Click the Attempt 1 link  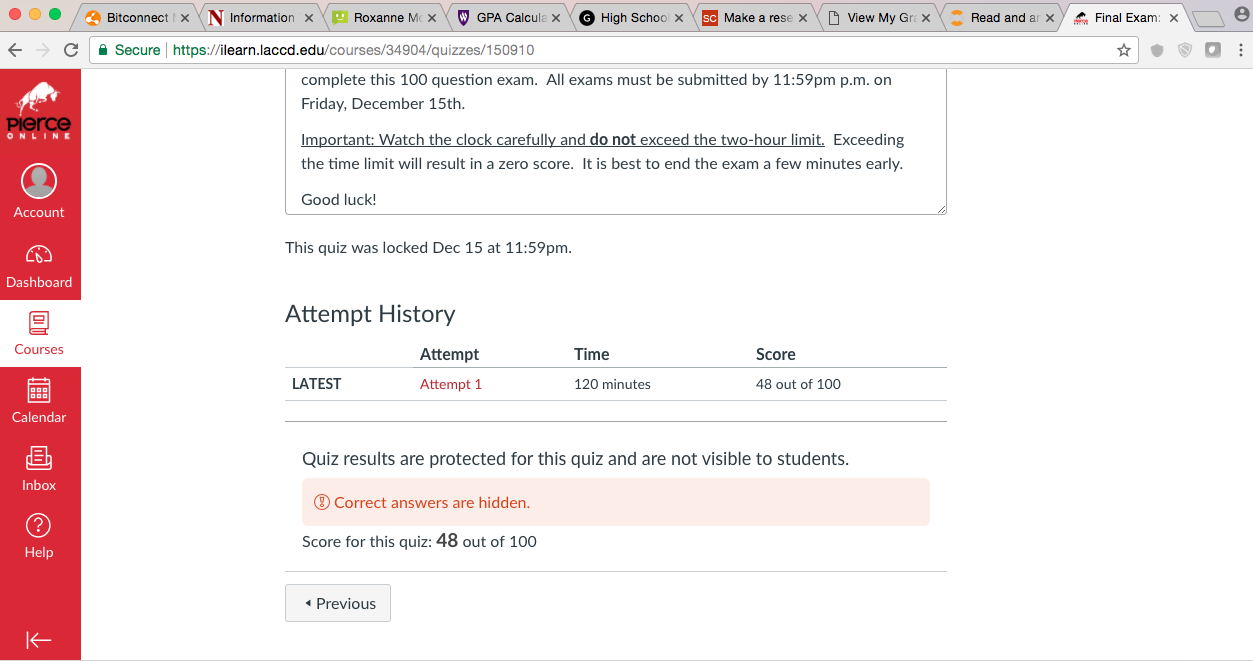451,384
